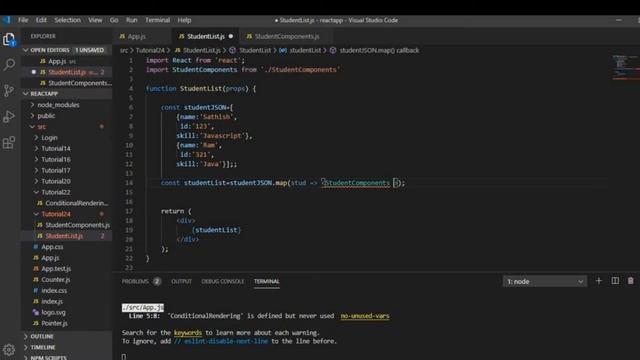
Task: Switch to the StudentComponents.js editor tab
Action: (x=286, y=36)
